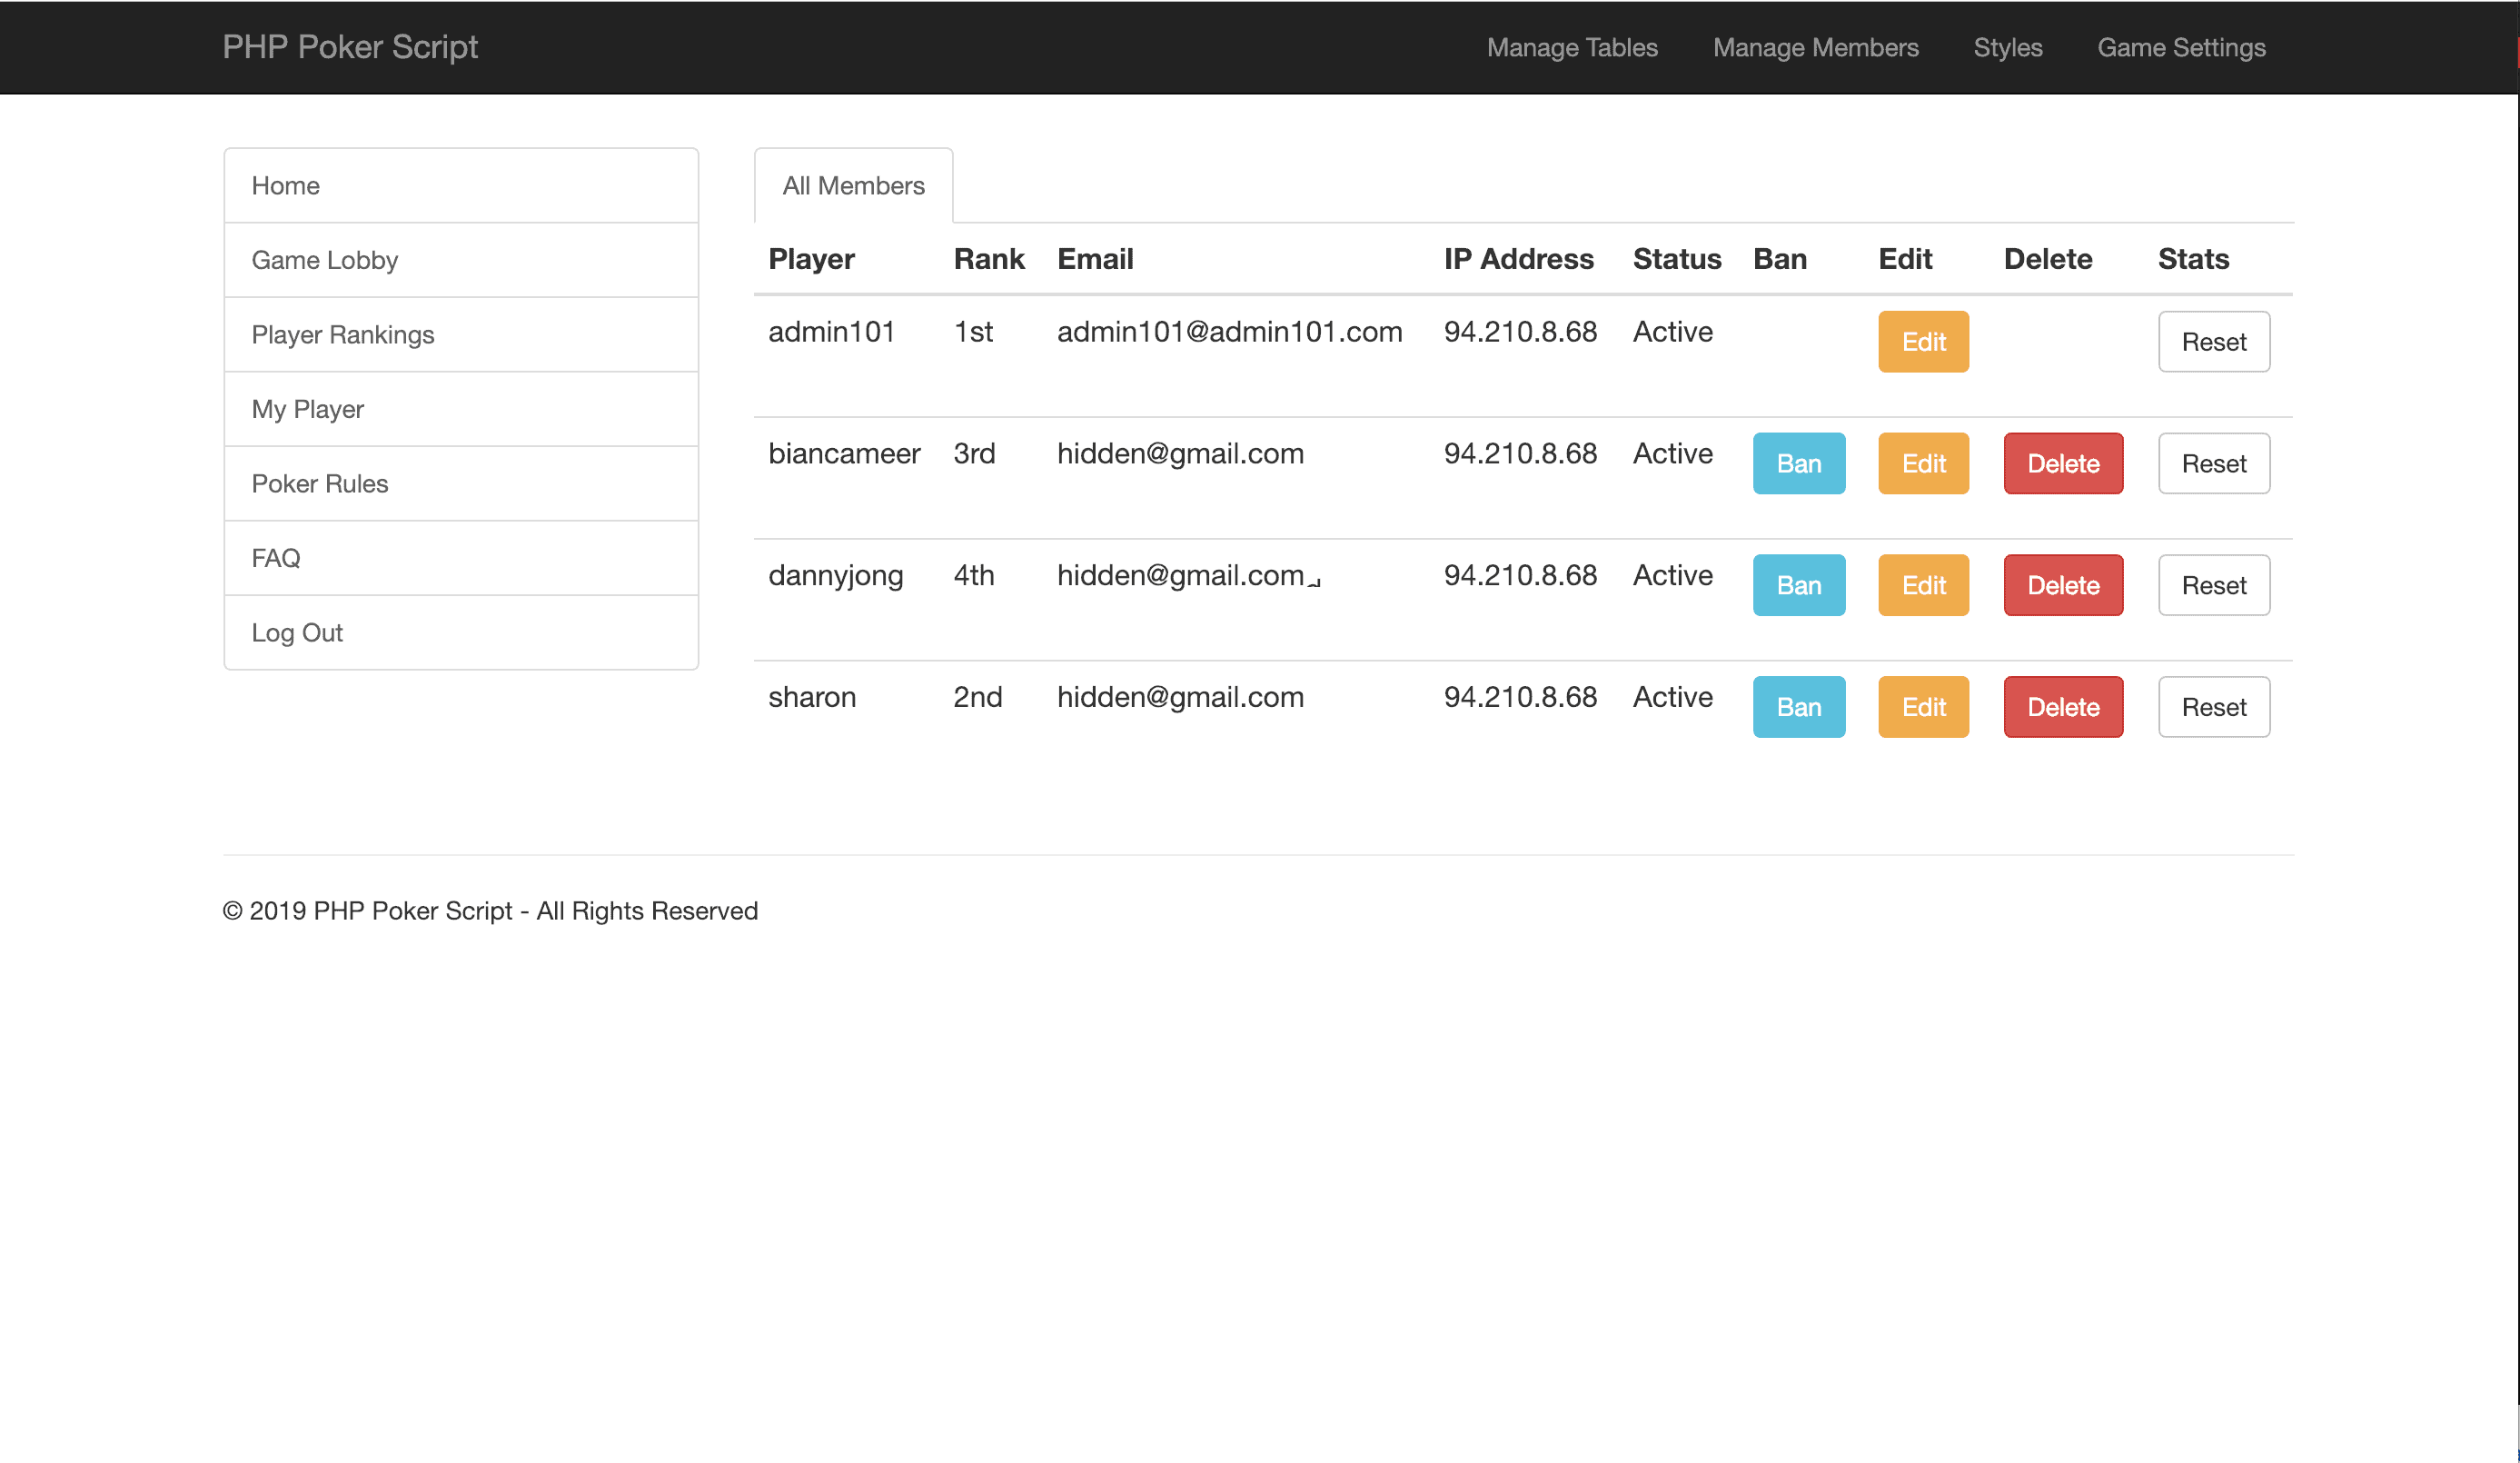The width and height of the screenshot is (2520, 1463).
Task: Click the Stats column header
Action: [x=2193, y=259]
